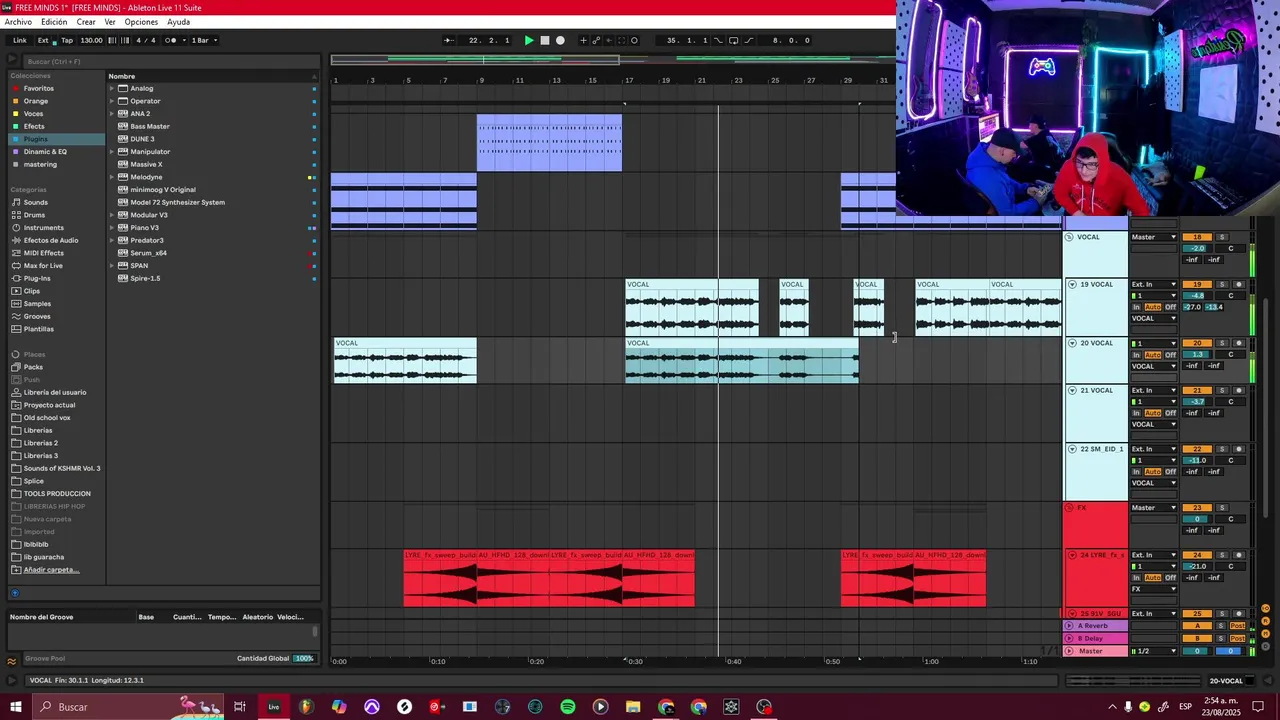Open the Plug-Ins category
Screen dimensions: 1280x720
coord(37,278)
